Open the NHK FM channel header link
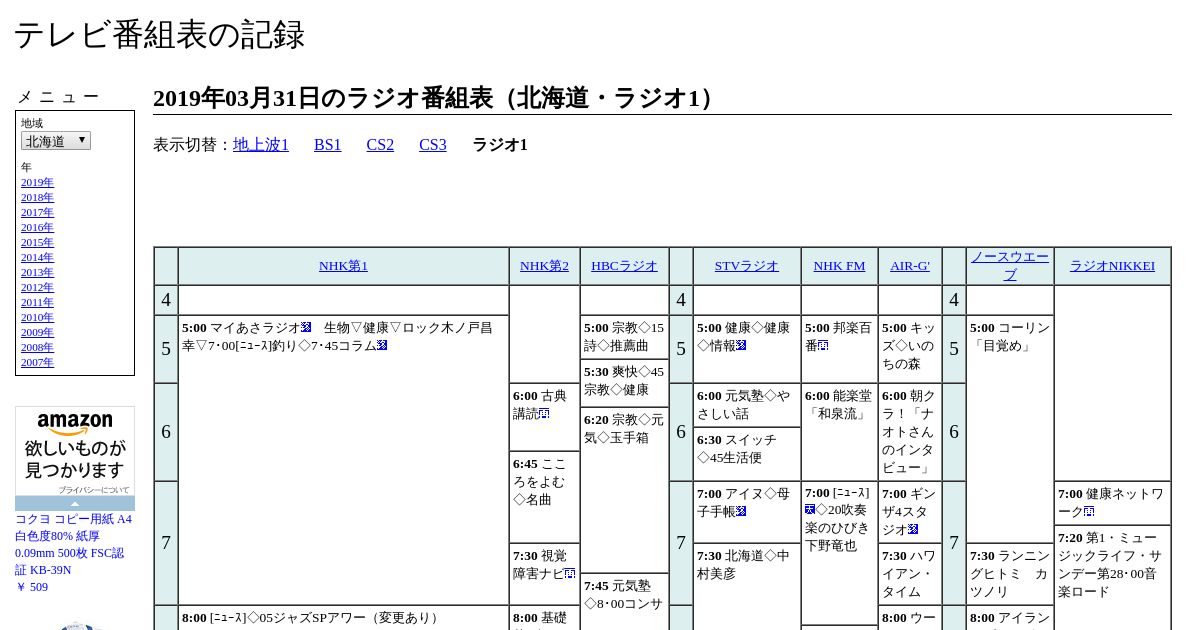1200x630 pixels. tap(839, 266)
